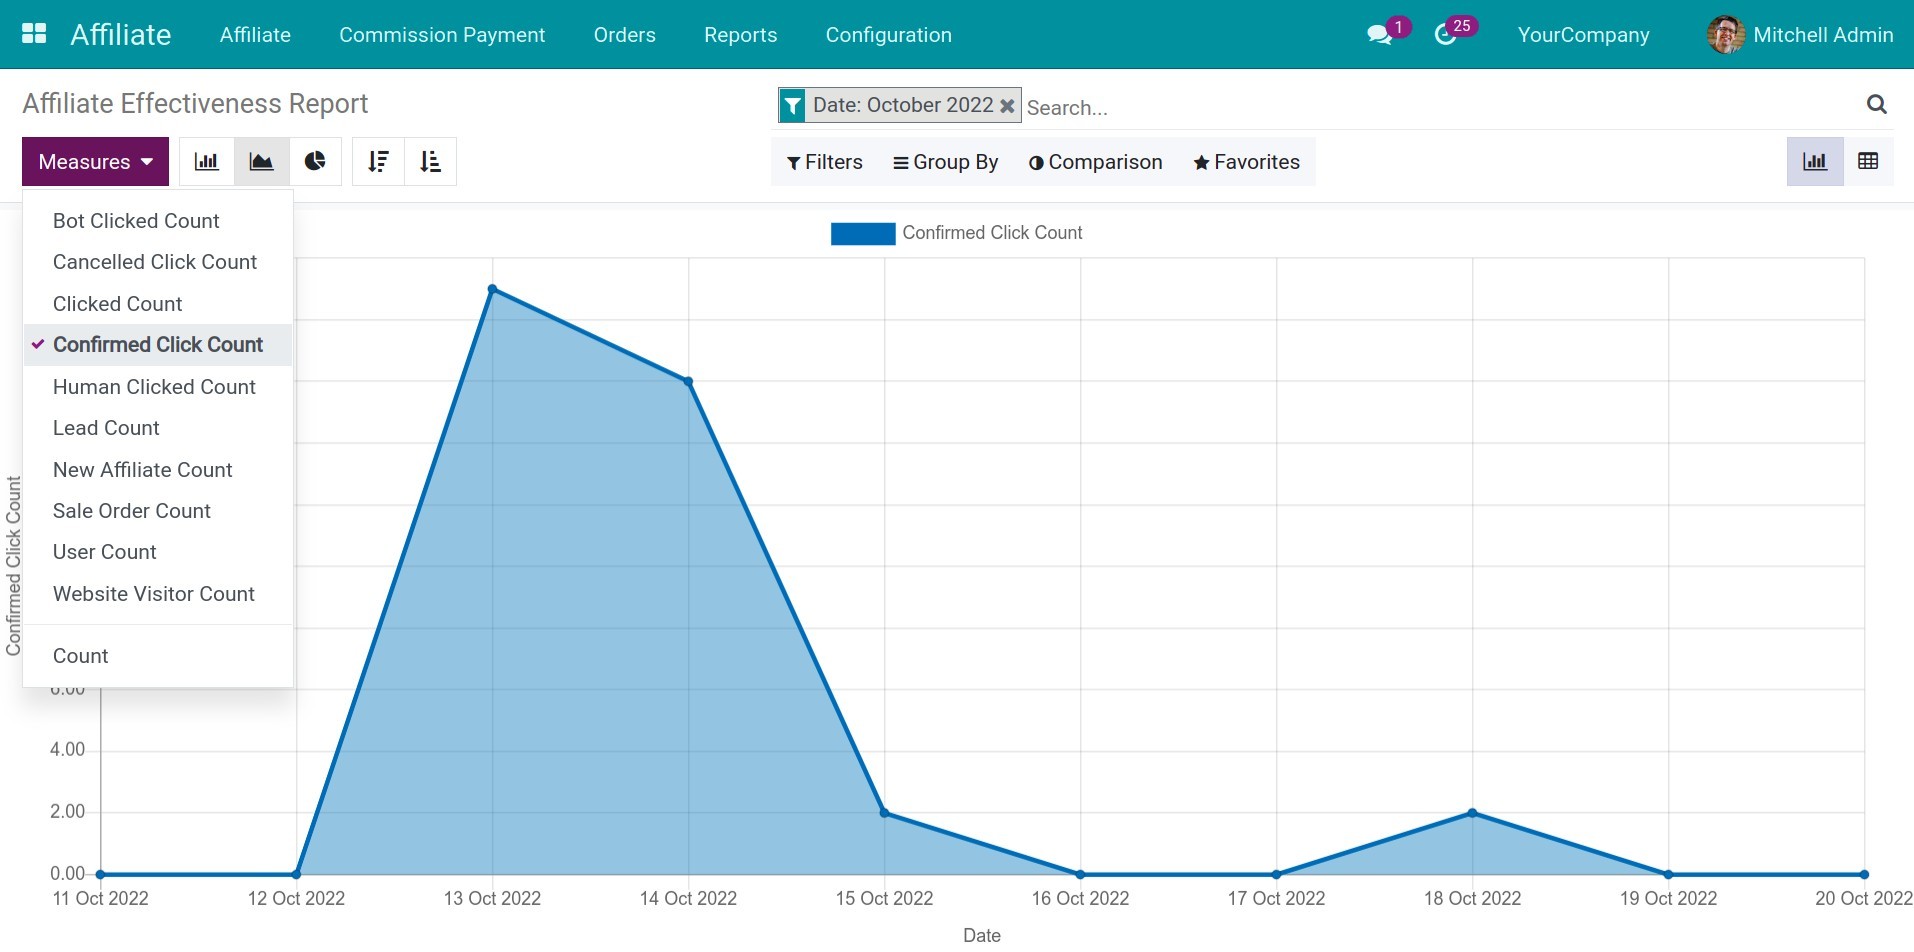Open the Favorites menu
Viewport: 1914px width, 952px height.
(1245, 161)
